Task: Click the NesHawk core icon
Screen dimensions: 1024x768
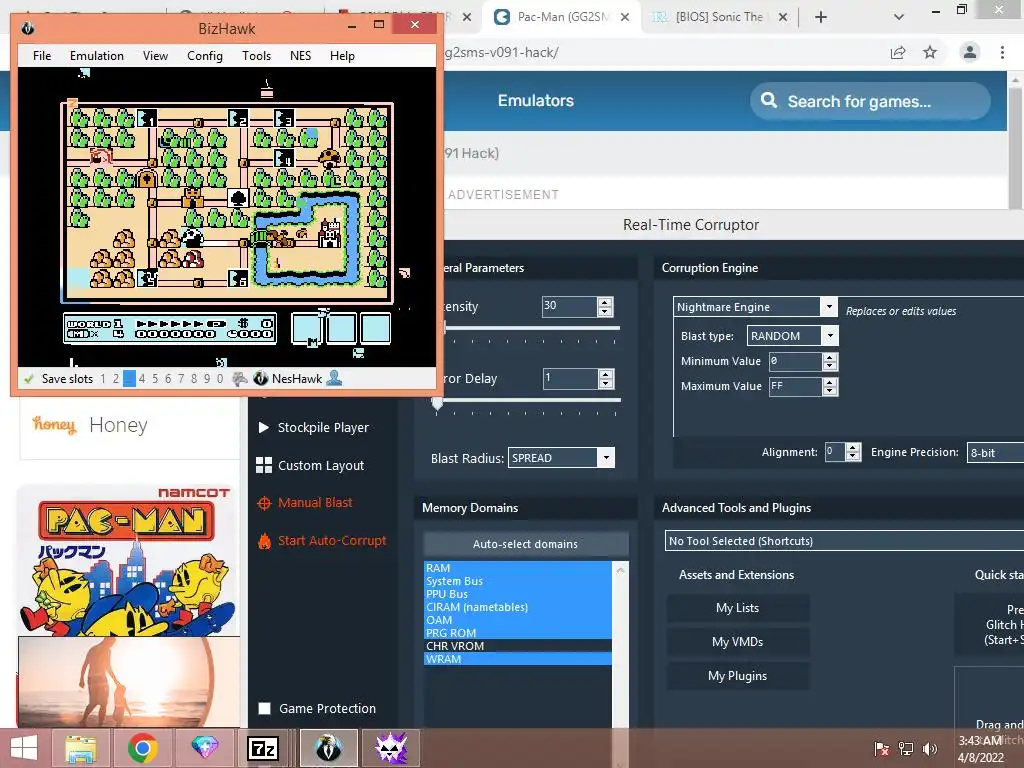Action: tap(261, 378)
